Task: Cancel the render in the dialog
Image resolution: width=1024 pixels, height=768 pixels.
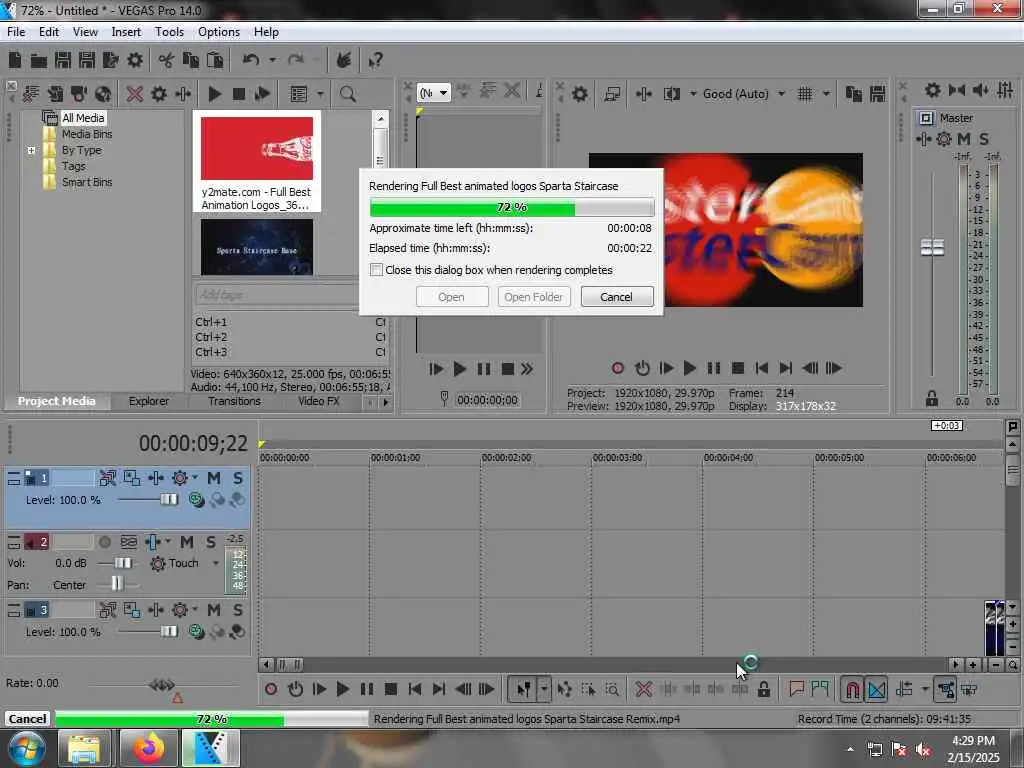Action: point(616,296)
